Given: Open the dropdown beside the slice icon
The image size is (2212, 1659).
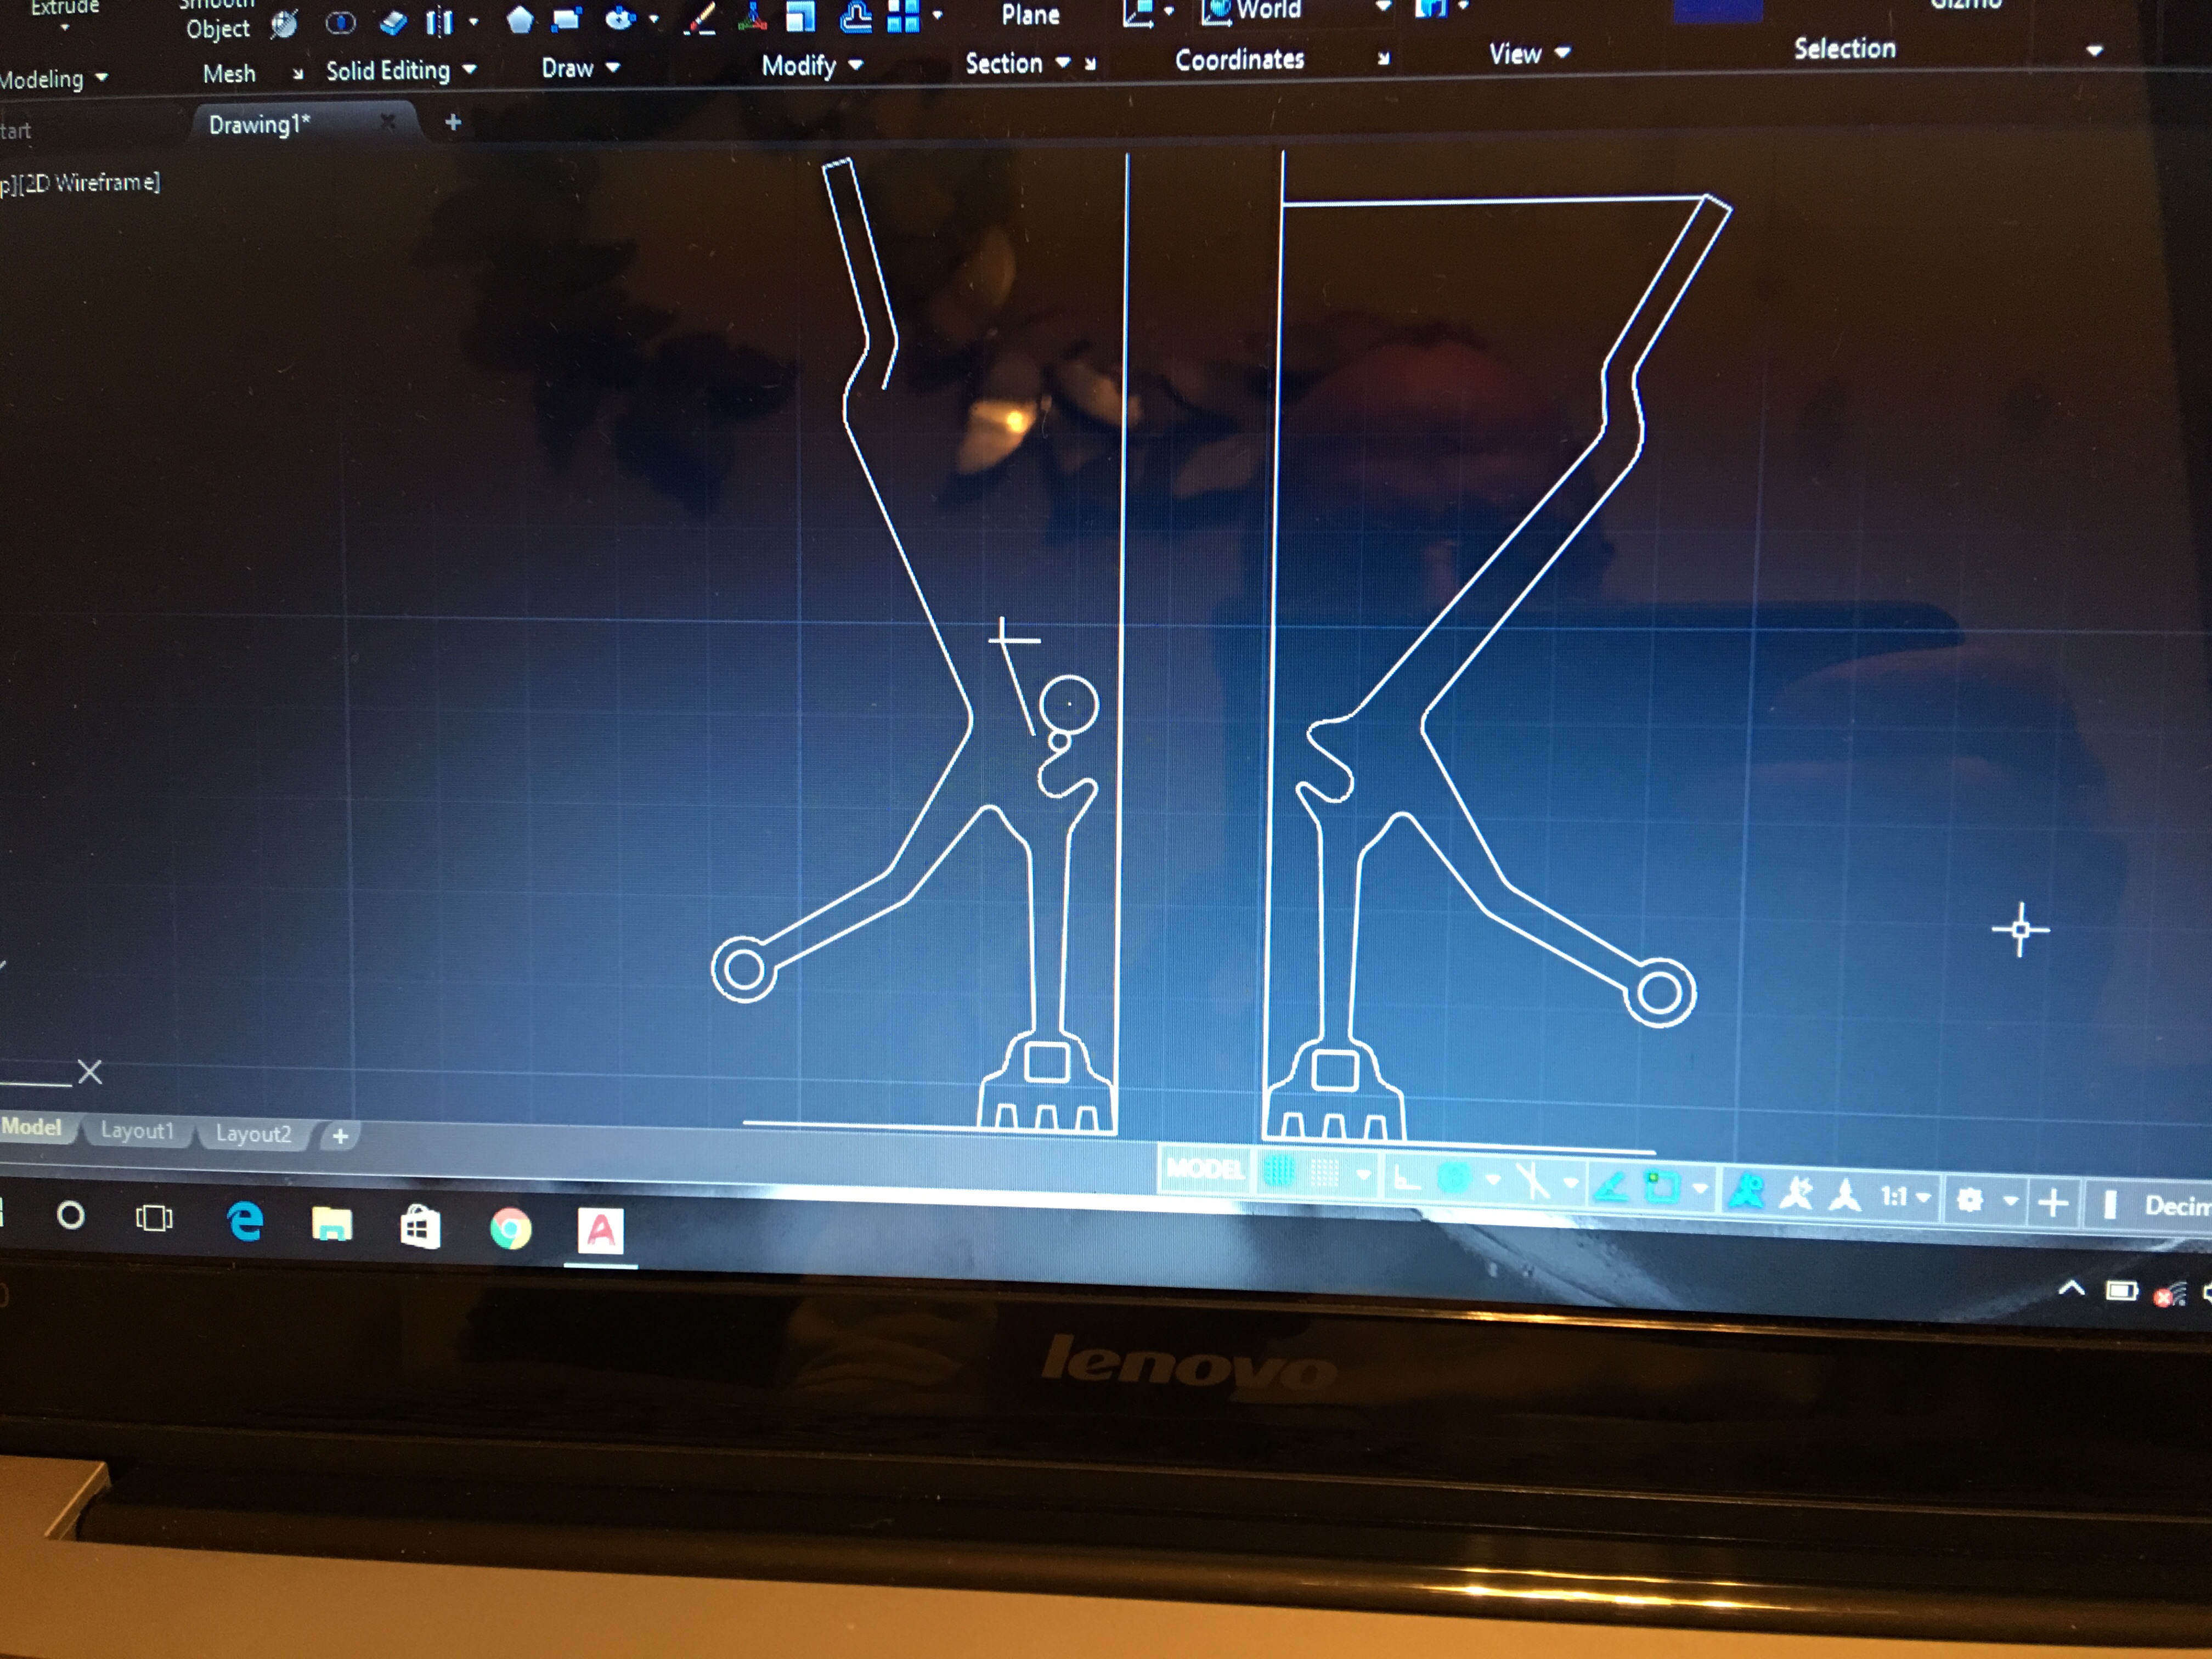Looking at the screenshot, I should pyautogui.click(x=473, y=21).
